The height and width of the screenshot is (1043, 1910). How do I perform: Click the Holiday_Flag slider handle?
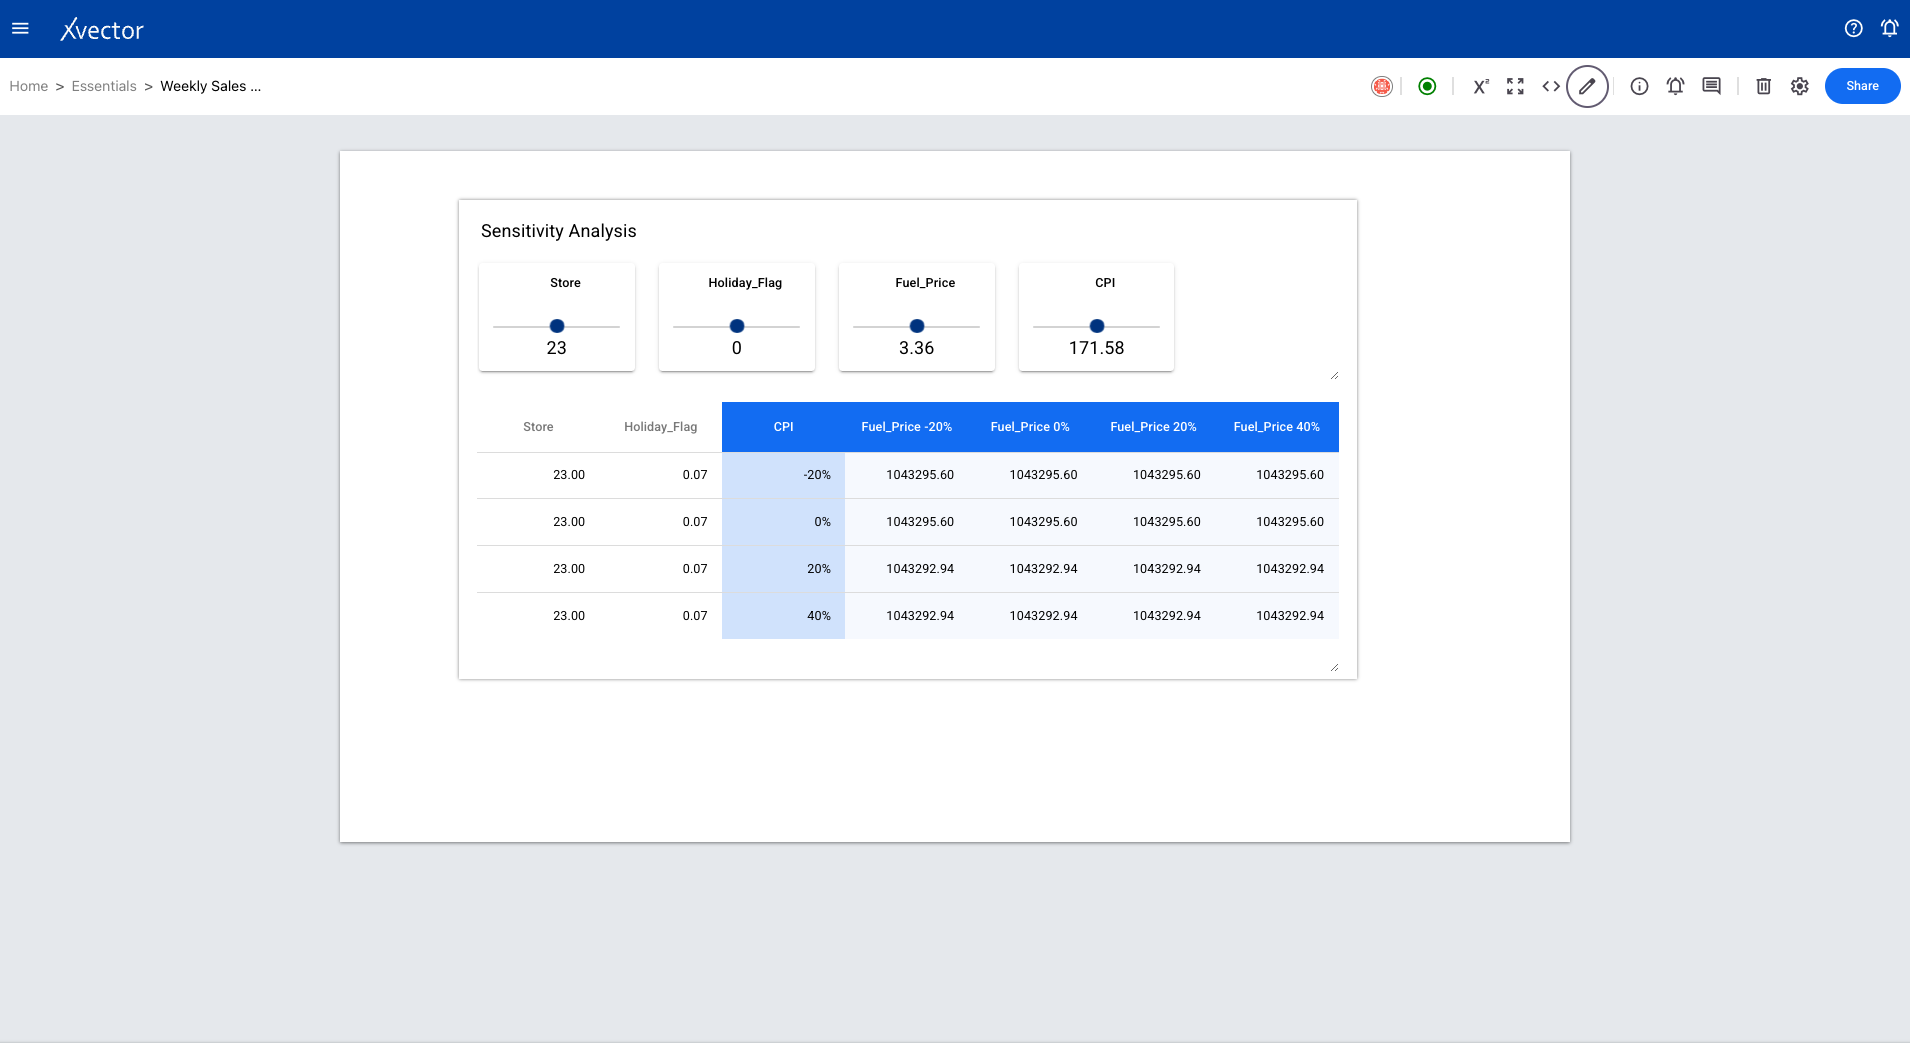tap(737, 326)
